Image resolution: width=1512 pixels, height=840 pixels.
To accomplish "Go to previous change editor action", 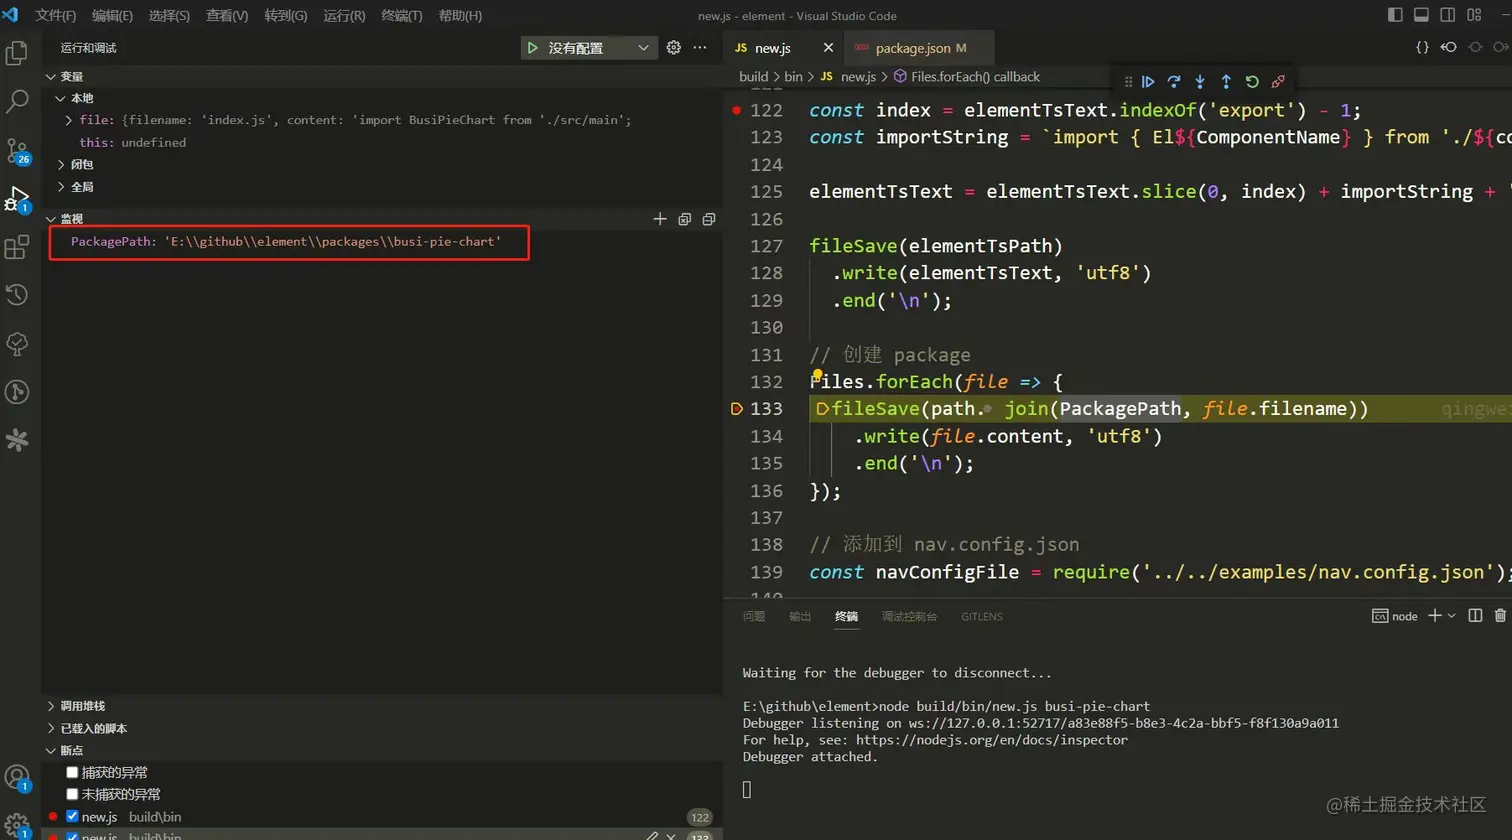I will (1448, 48).
